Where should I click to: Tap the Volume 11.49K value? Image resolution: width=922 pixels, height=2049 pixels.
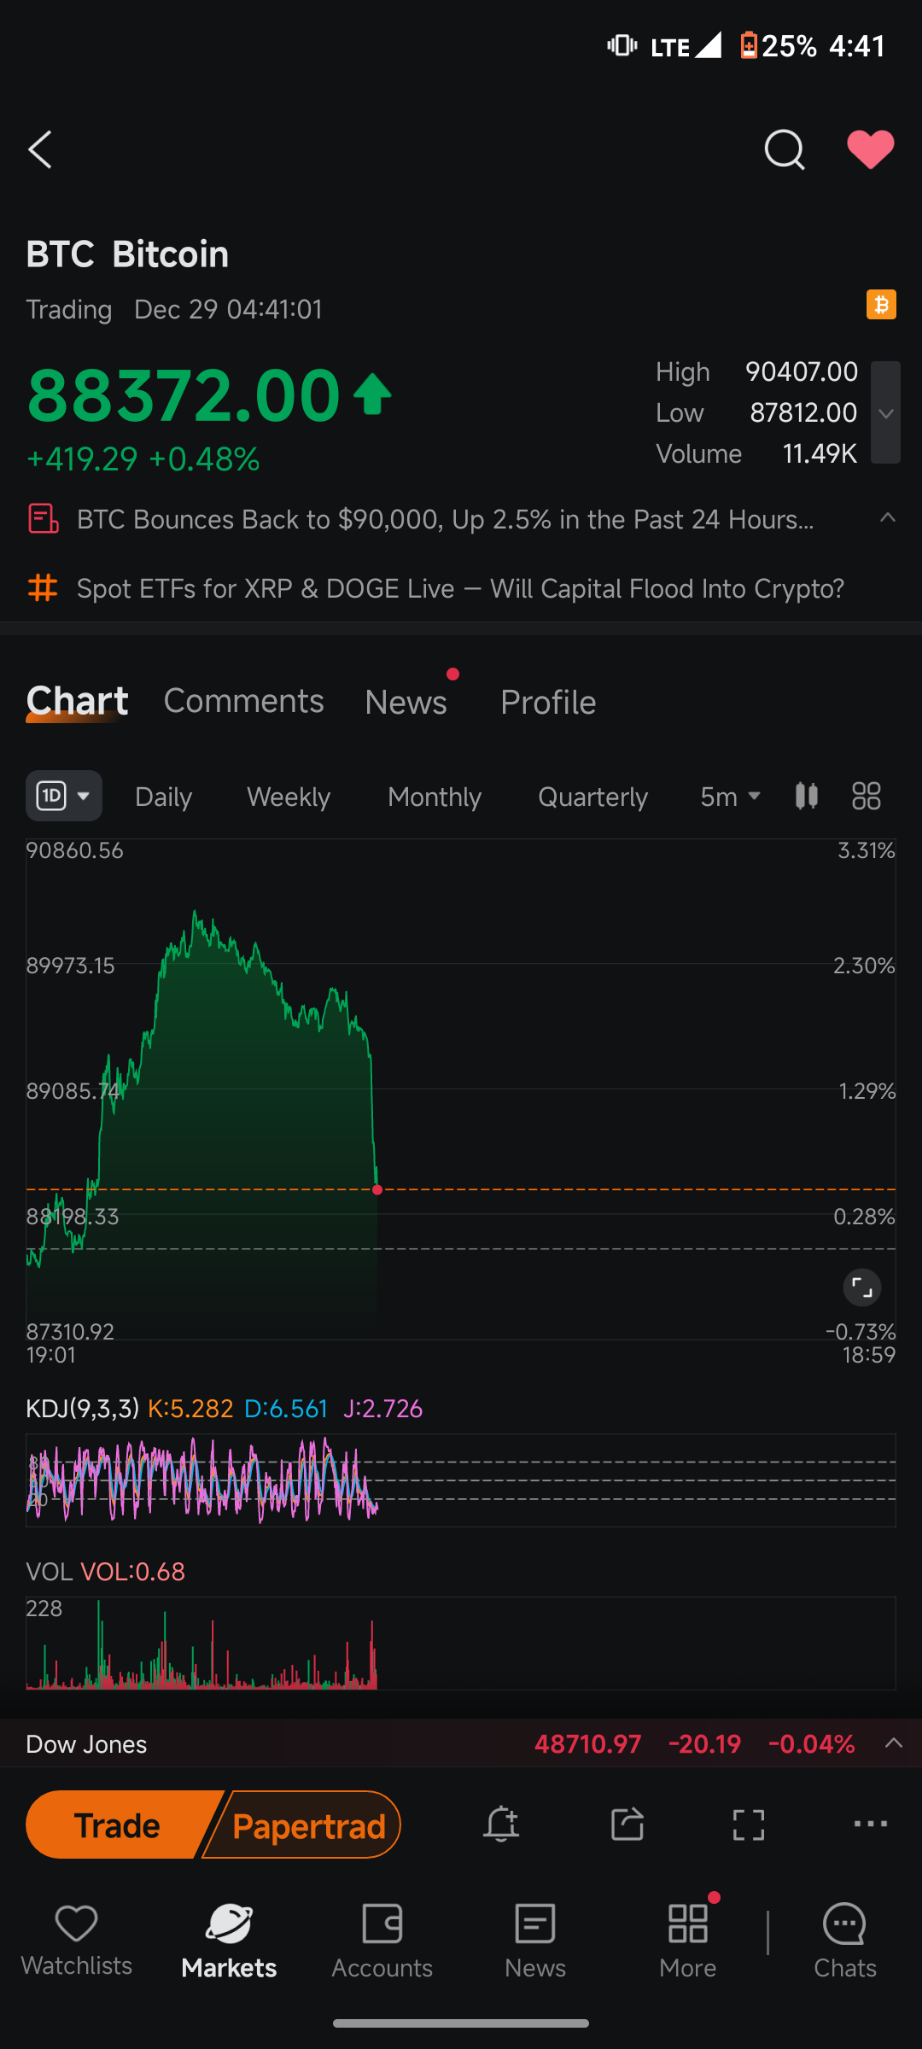(756, 454)
